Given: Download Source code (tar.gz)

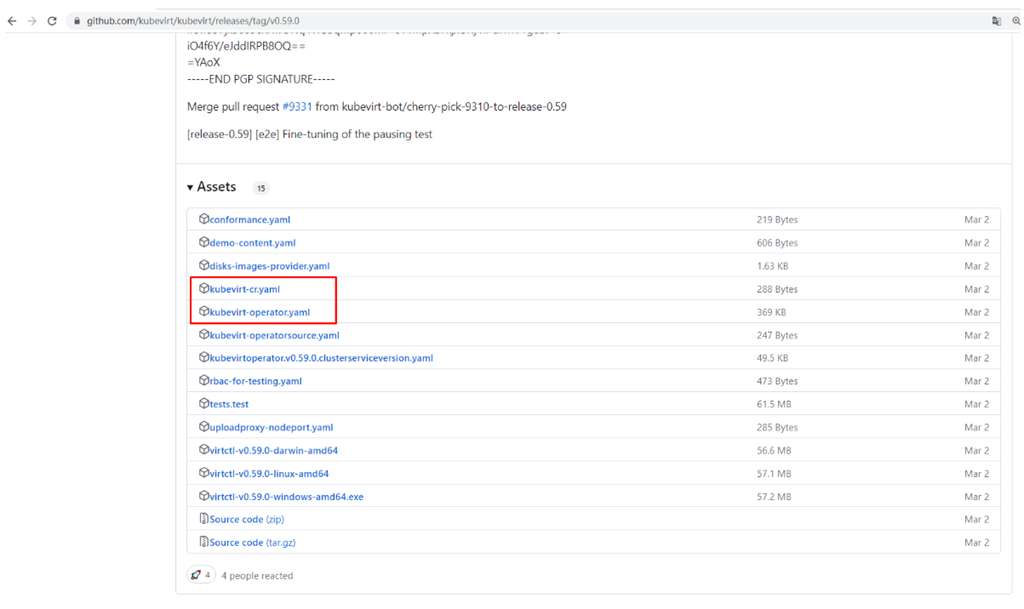Looking at the screenshot, I should 253,543.
